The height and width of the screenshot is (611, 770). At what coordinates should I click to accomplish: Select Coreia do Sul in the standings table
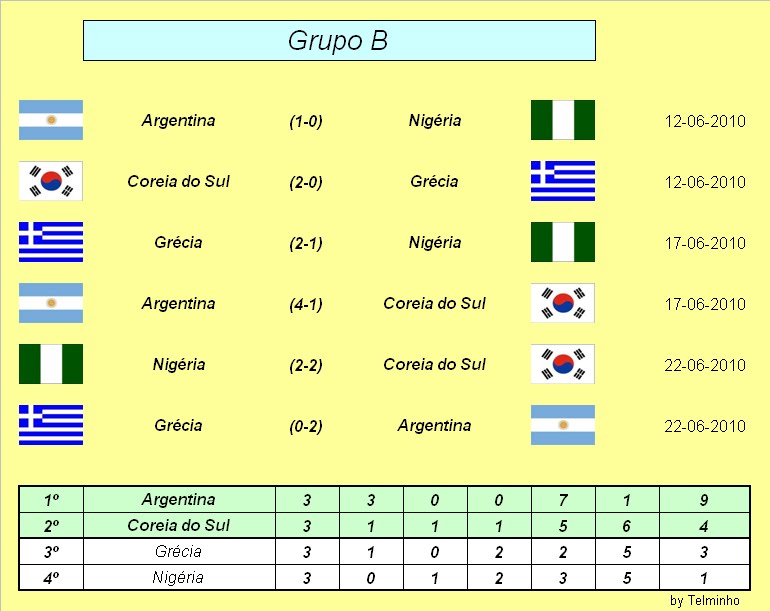click(x=179, y=526)
